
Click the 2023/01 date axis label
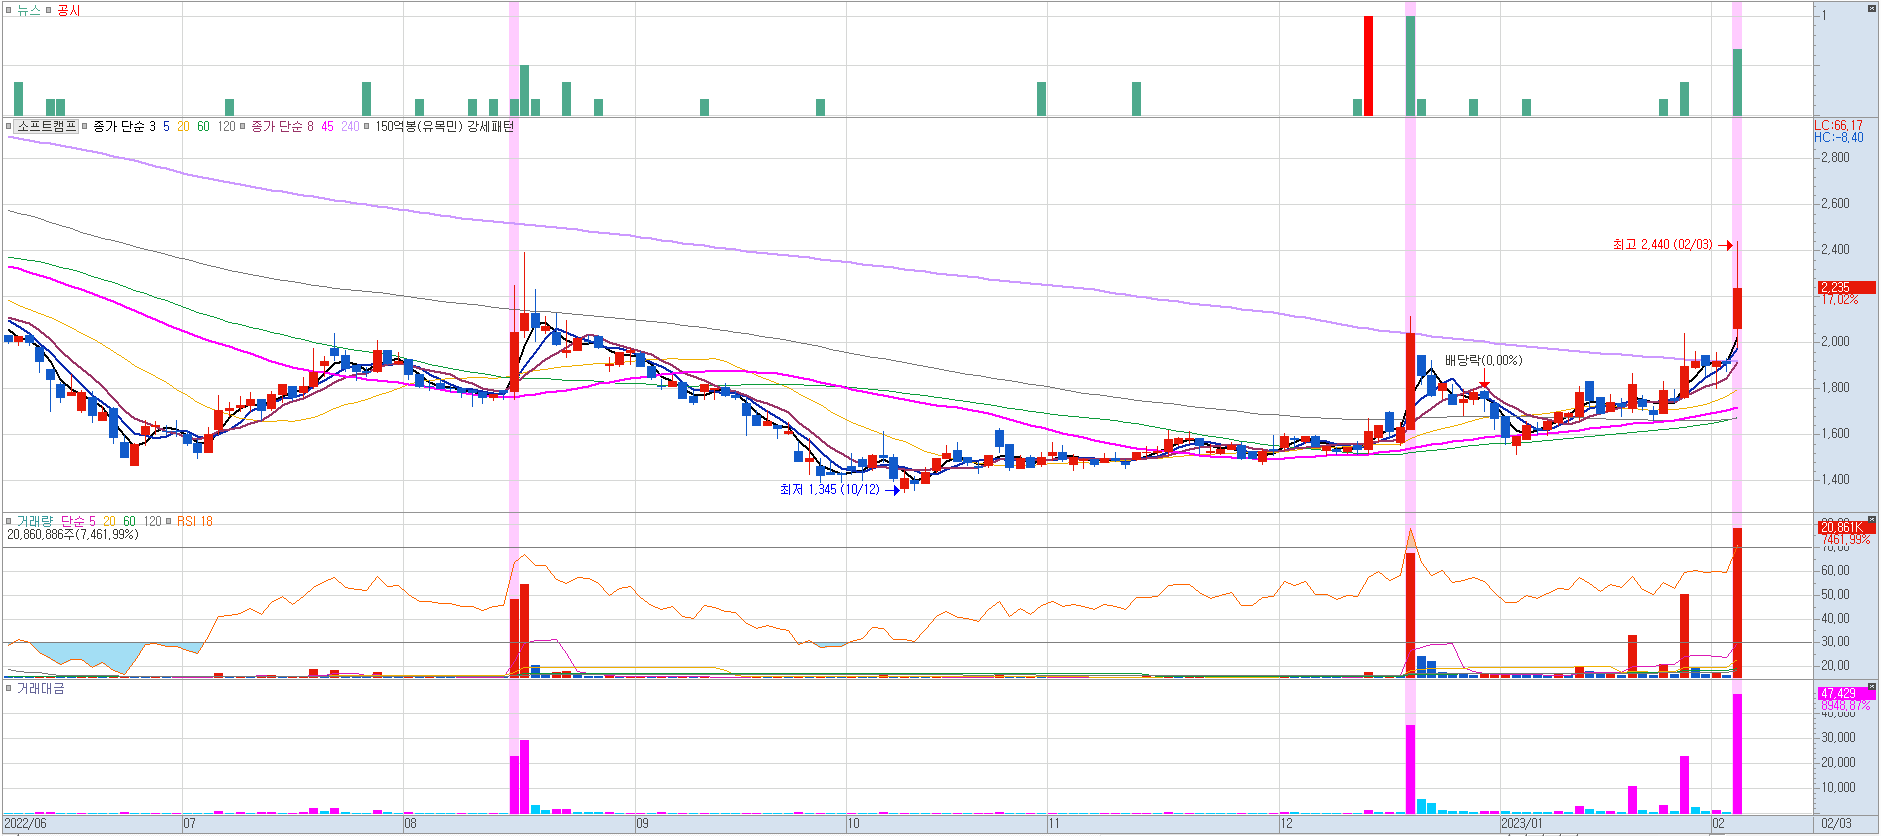(x=1522, y=823)
